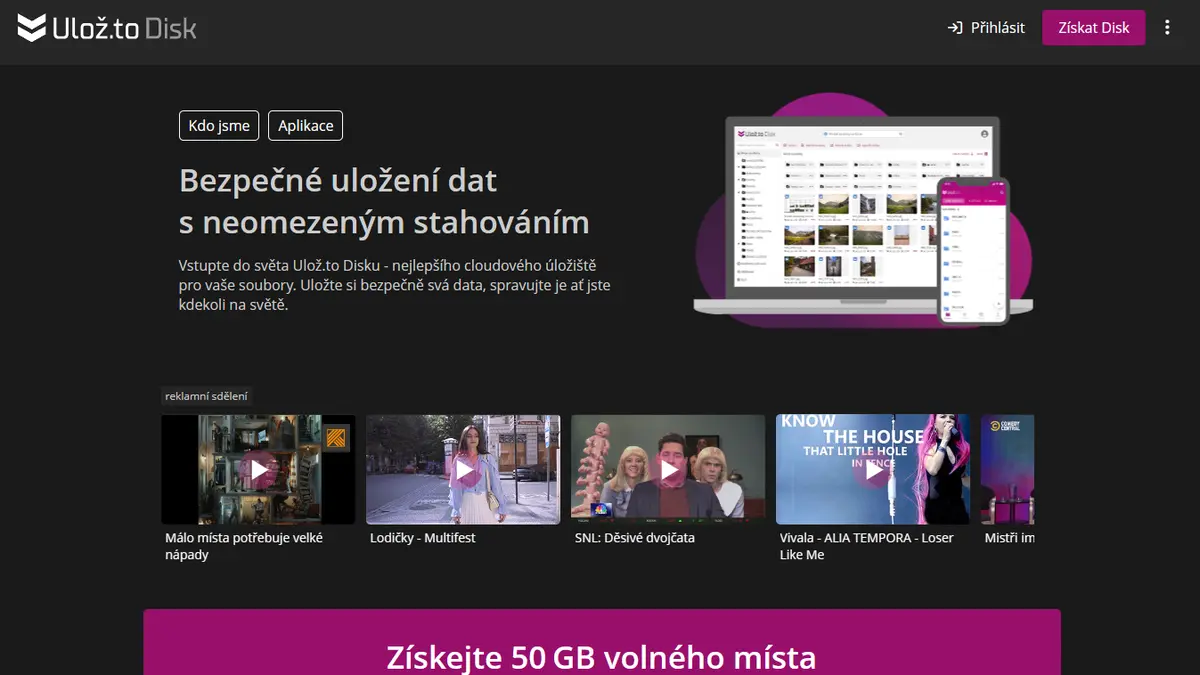
Task: Play the Vivala - ALIA TEMPORA video
Action: pos(874,469)
